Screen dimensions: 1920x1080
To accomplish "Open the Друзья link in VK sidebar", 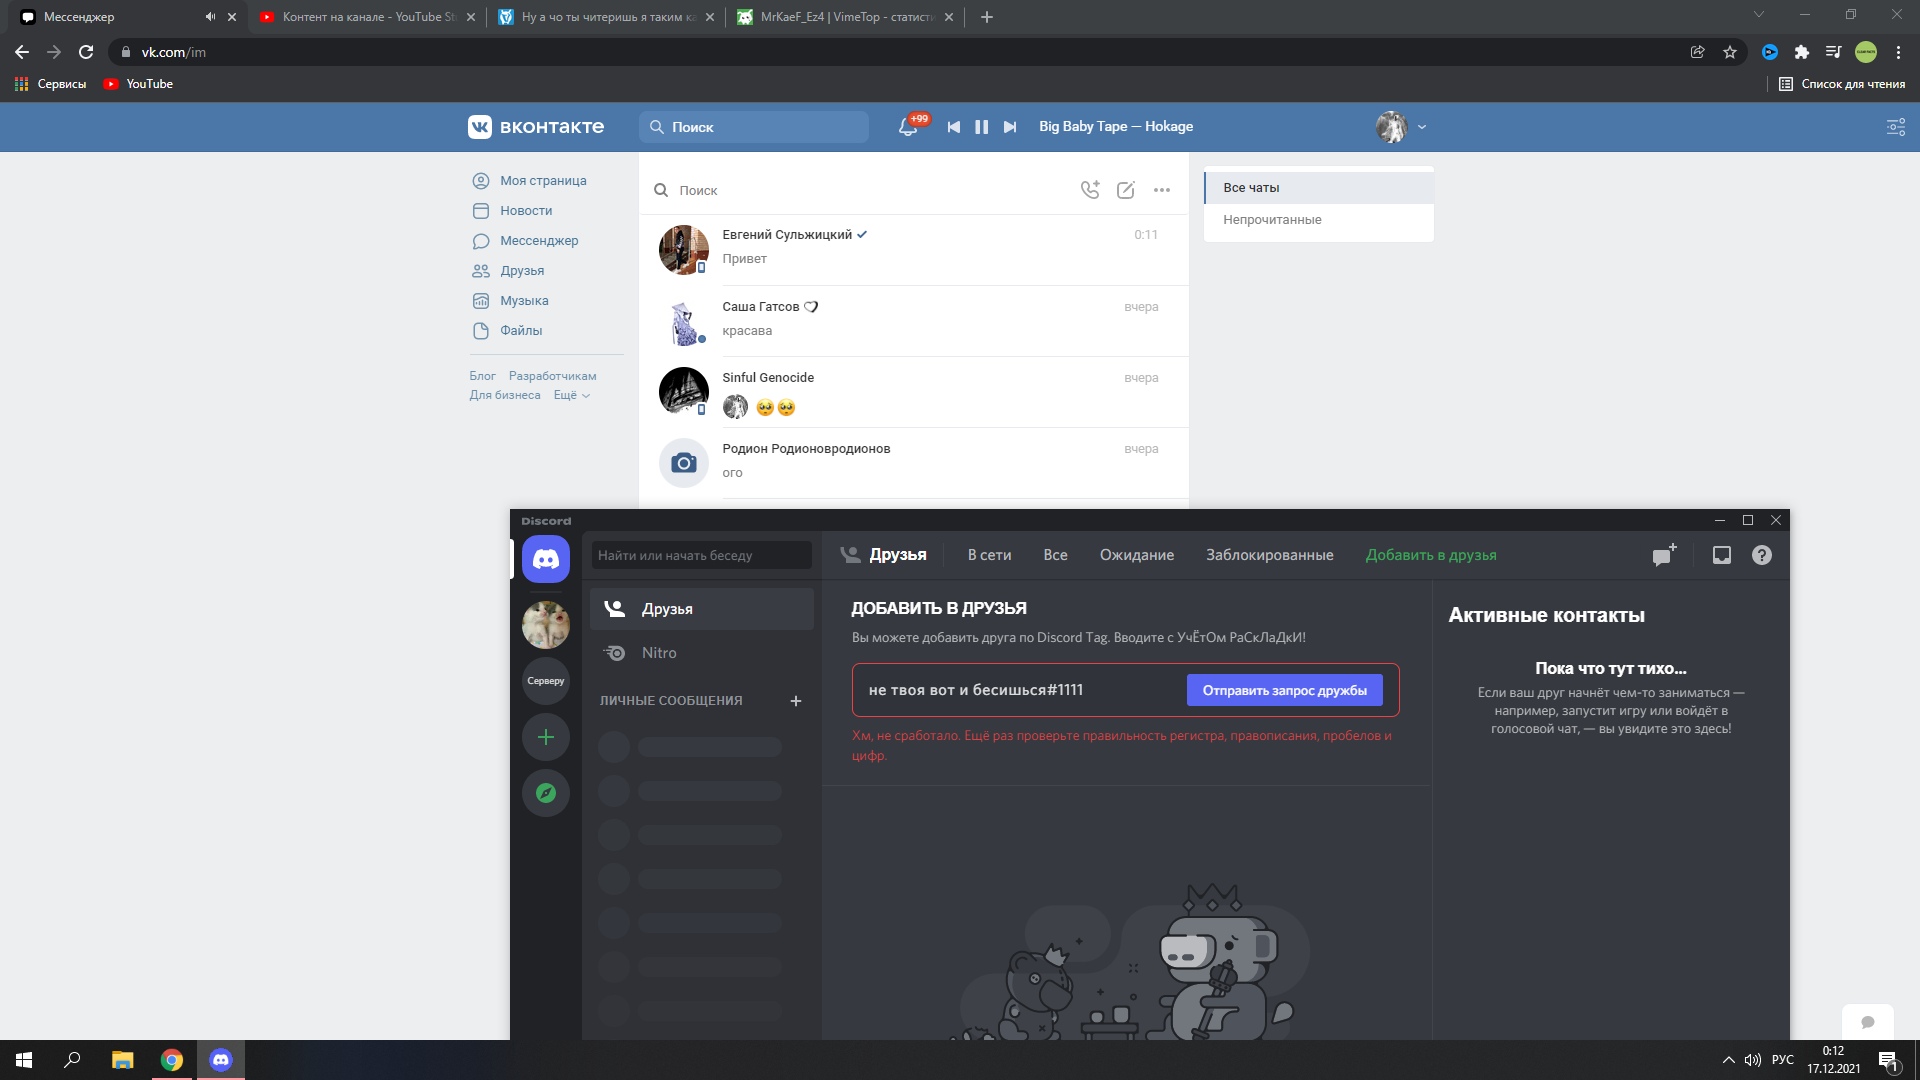I will point(522,271).
